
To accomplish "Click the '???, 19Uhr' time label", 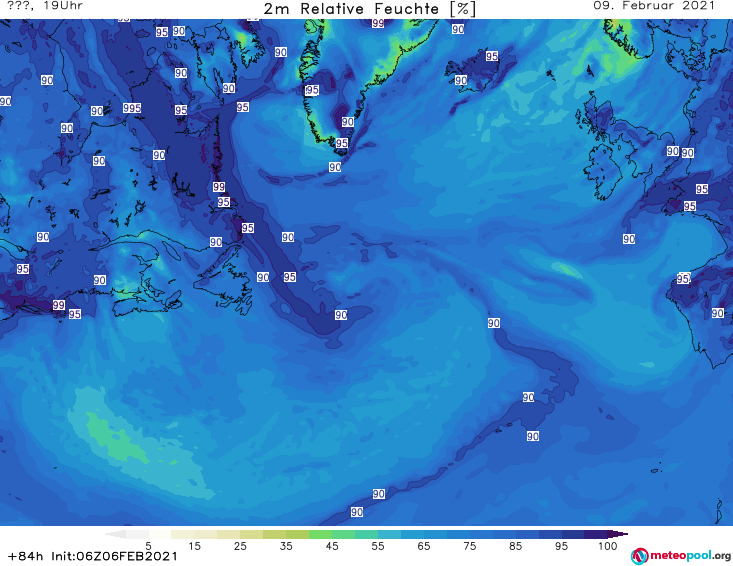I will 45,6.
